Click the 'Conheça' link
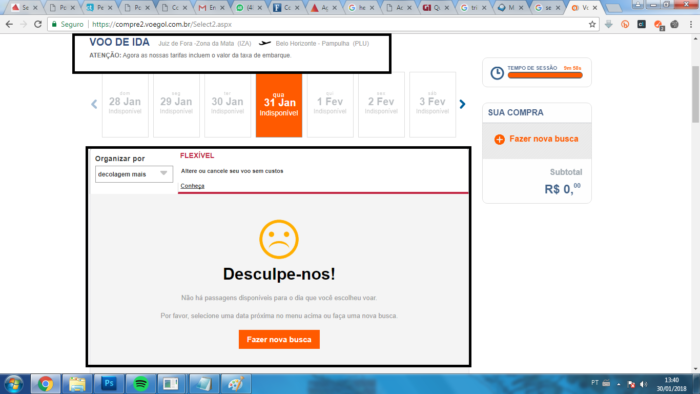This screenshot has width=700, height=394. pyautogui.click(x=192, y=186)
